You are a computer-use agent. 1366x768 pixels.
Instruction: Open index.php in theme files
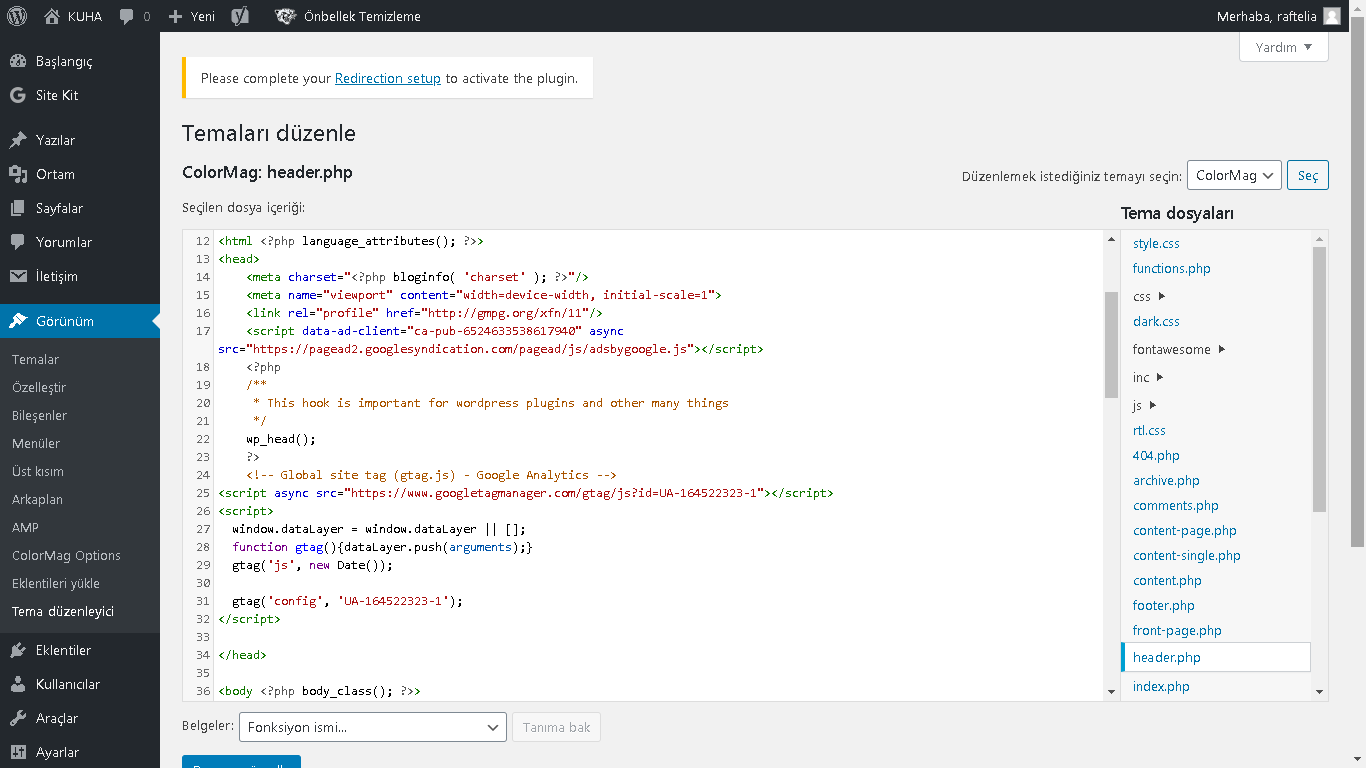[x=1161, y=686]
